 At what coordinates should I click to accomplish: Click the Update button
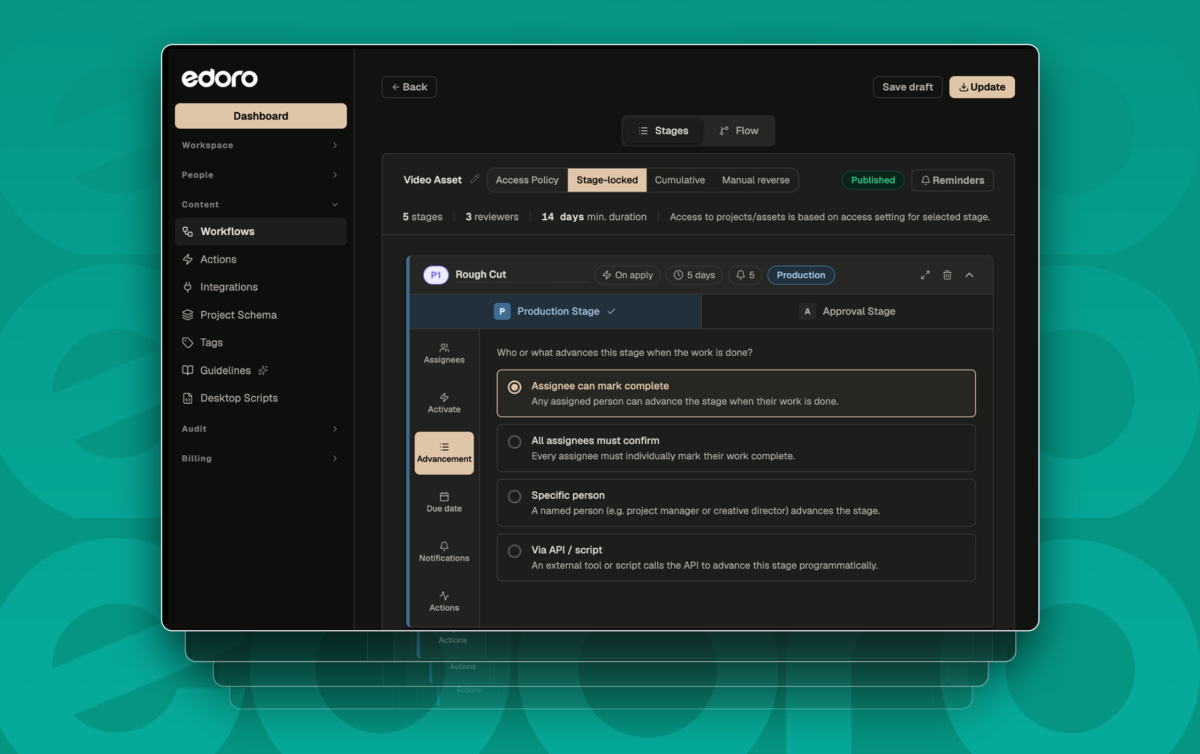click(982, 87)
